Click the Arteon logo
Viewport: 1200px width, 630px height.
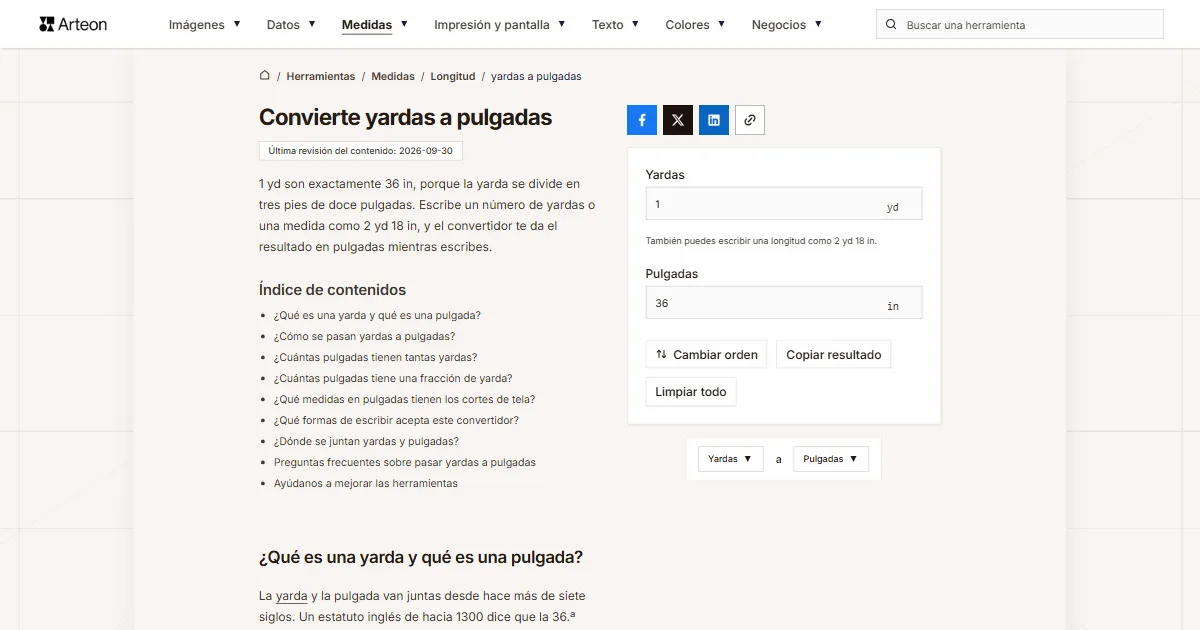tap(73, 24)
